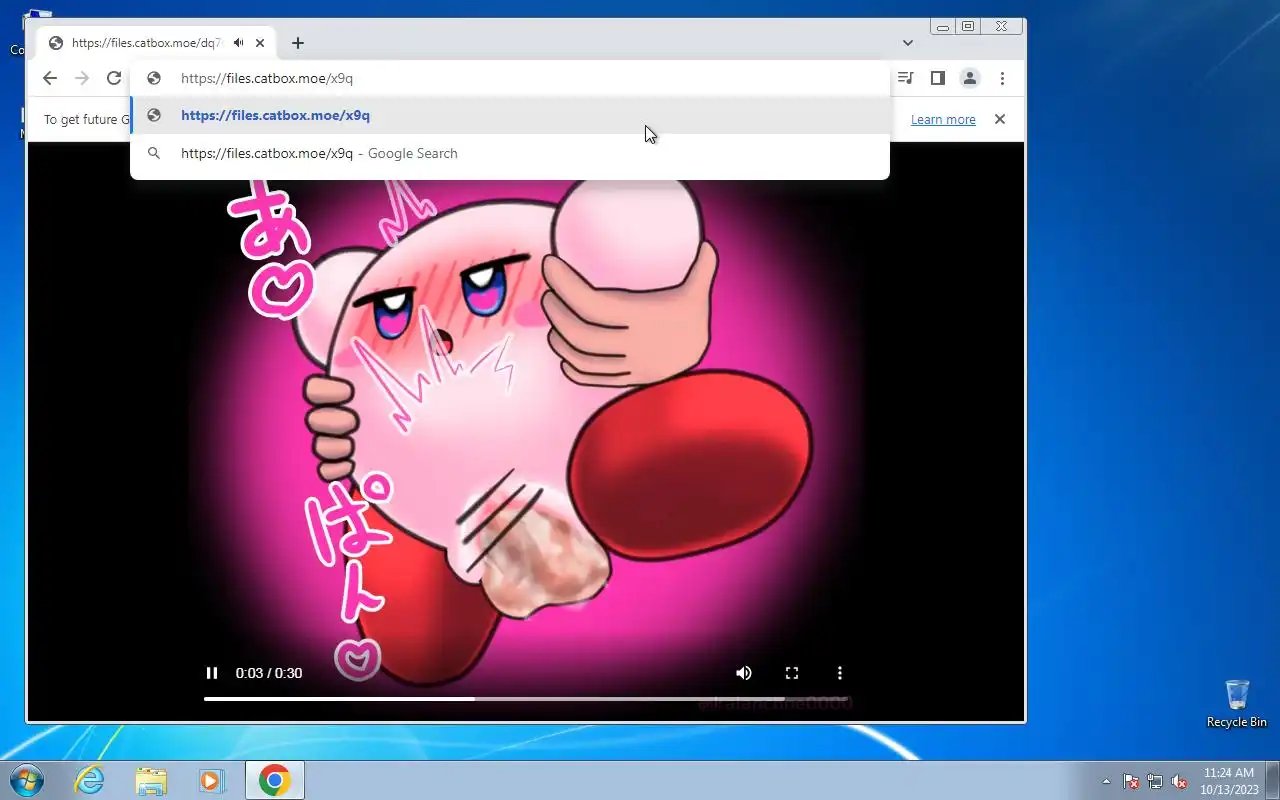1280x800 pixels.
Task: Show hidden system tray icons
Action: point(1106,781)
